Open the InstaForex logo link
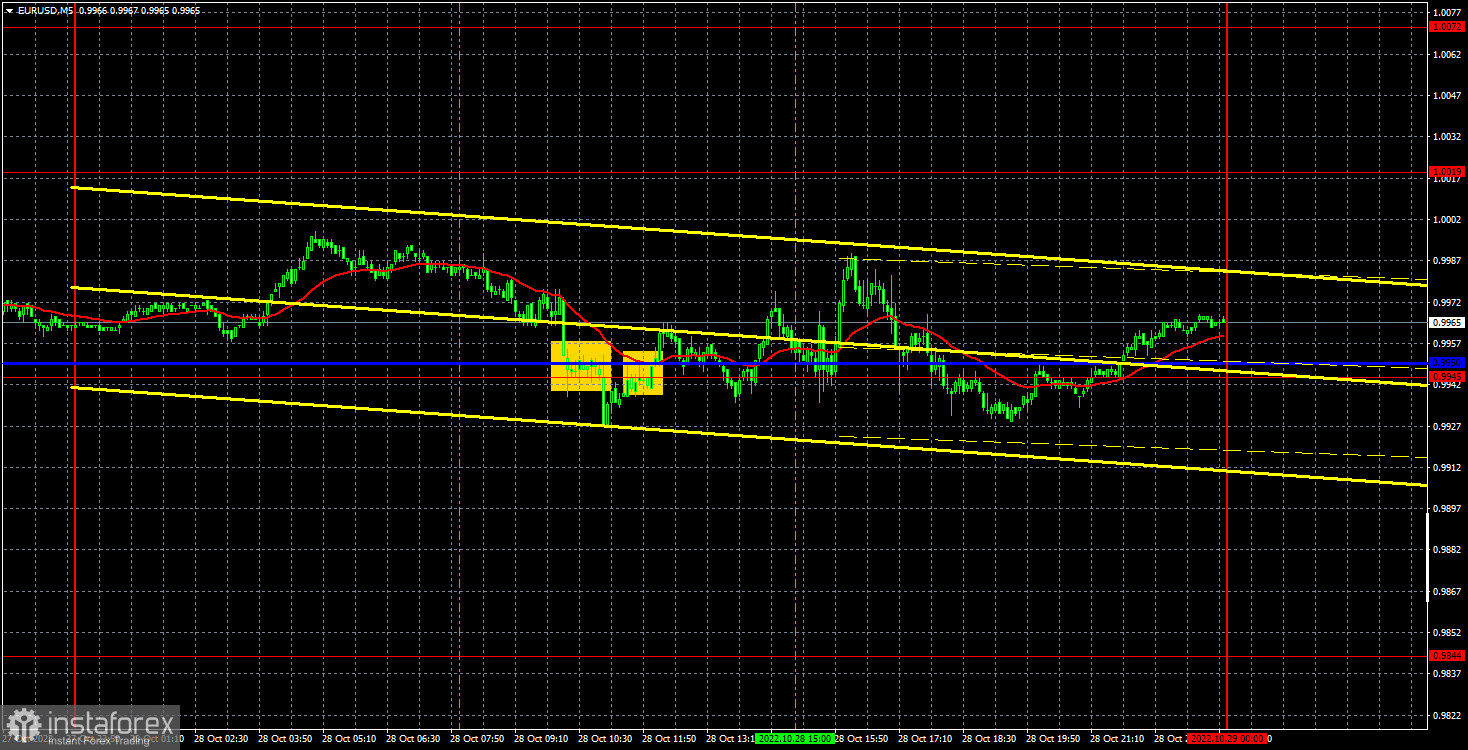 point(90,727)
